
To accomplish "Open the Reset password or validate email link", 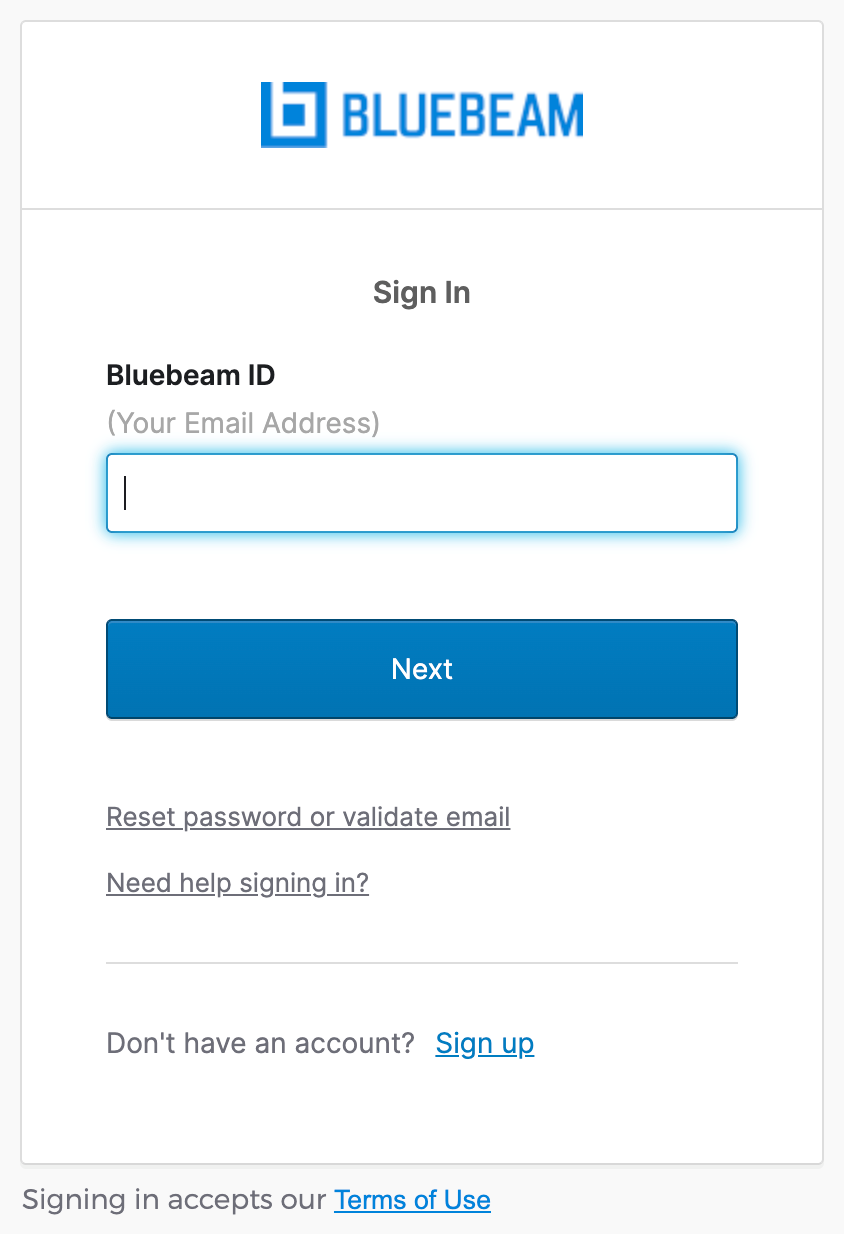I will pyautogui.click(x=307, y=816).
